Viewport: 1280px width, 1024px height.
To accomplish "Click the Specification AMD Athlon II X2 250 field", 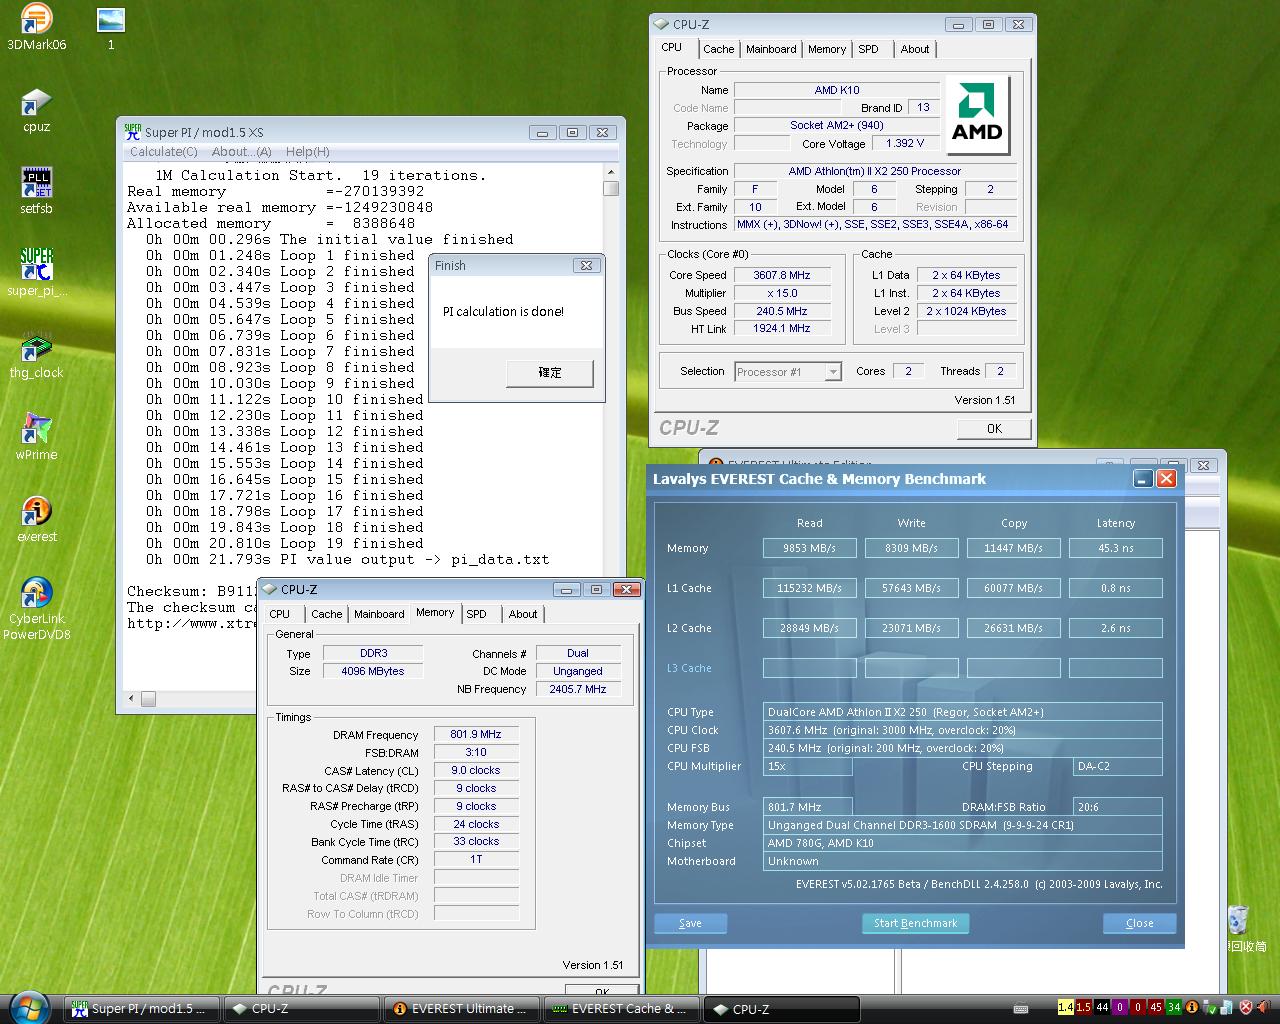I will tap(875, 171).
